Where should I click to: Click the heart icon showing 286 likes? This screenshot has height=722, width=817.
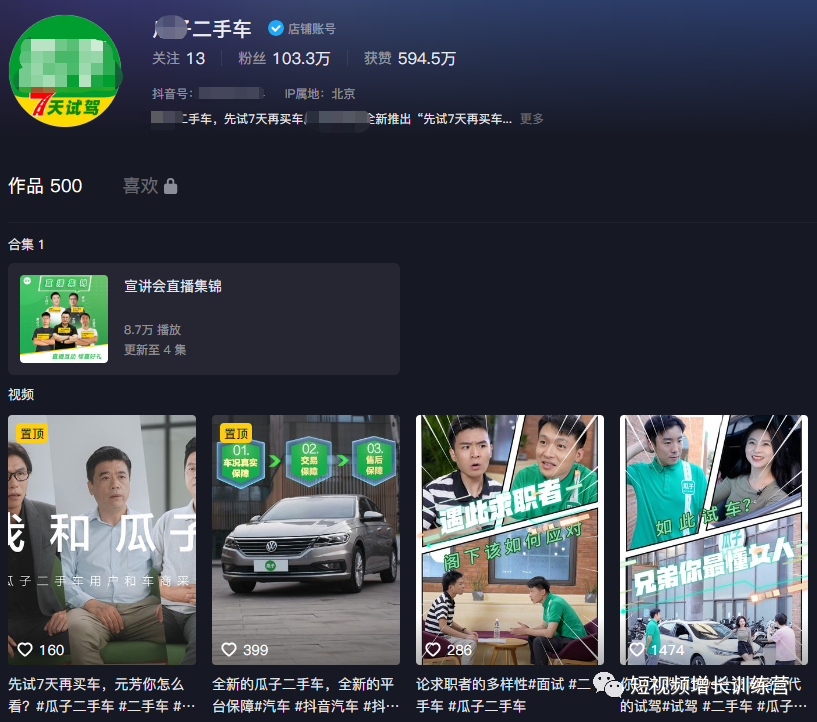point(433,650)
